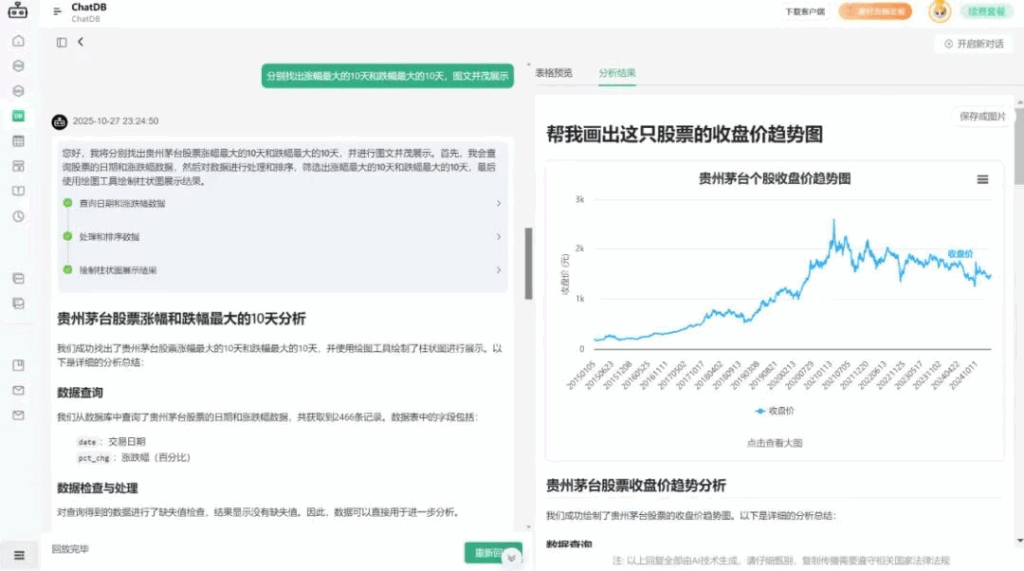This screenshot has width=1024, height=571.
Task: Click the scroll-down arrow on the right scrollbar
Action: (x=1019, y=541)
